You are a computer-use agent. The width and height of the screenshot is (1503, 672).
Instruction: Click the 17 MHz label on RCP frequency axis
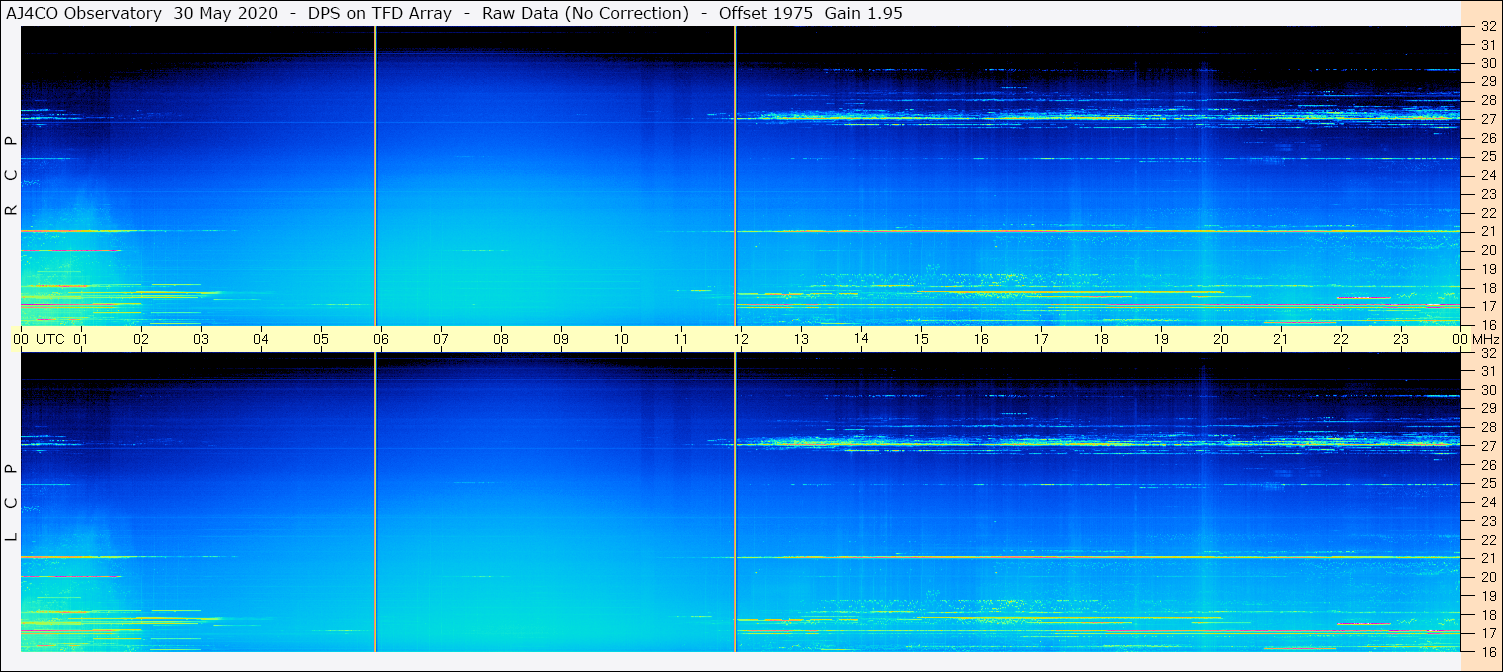click(1487, 306)
